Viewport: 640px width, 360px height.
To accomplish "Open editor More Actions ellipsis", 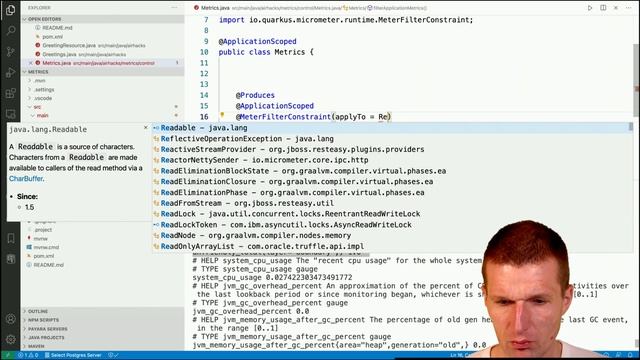I will coord(629,8).
